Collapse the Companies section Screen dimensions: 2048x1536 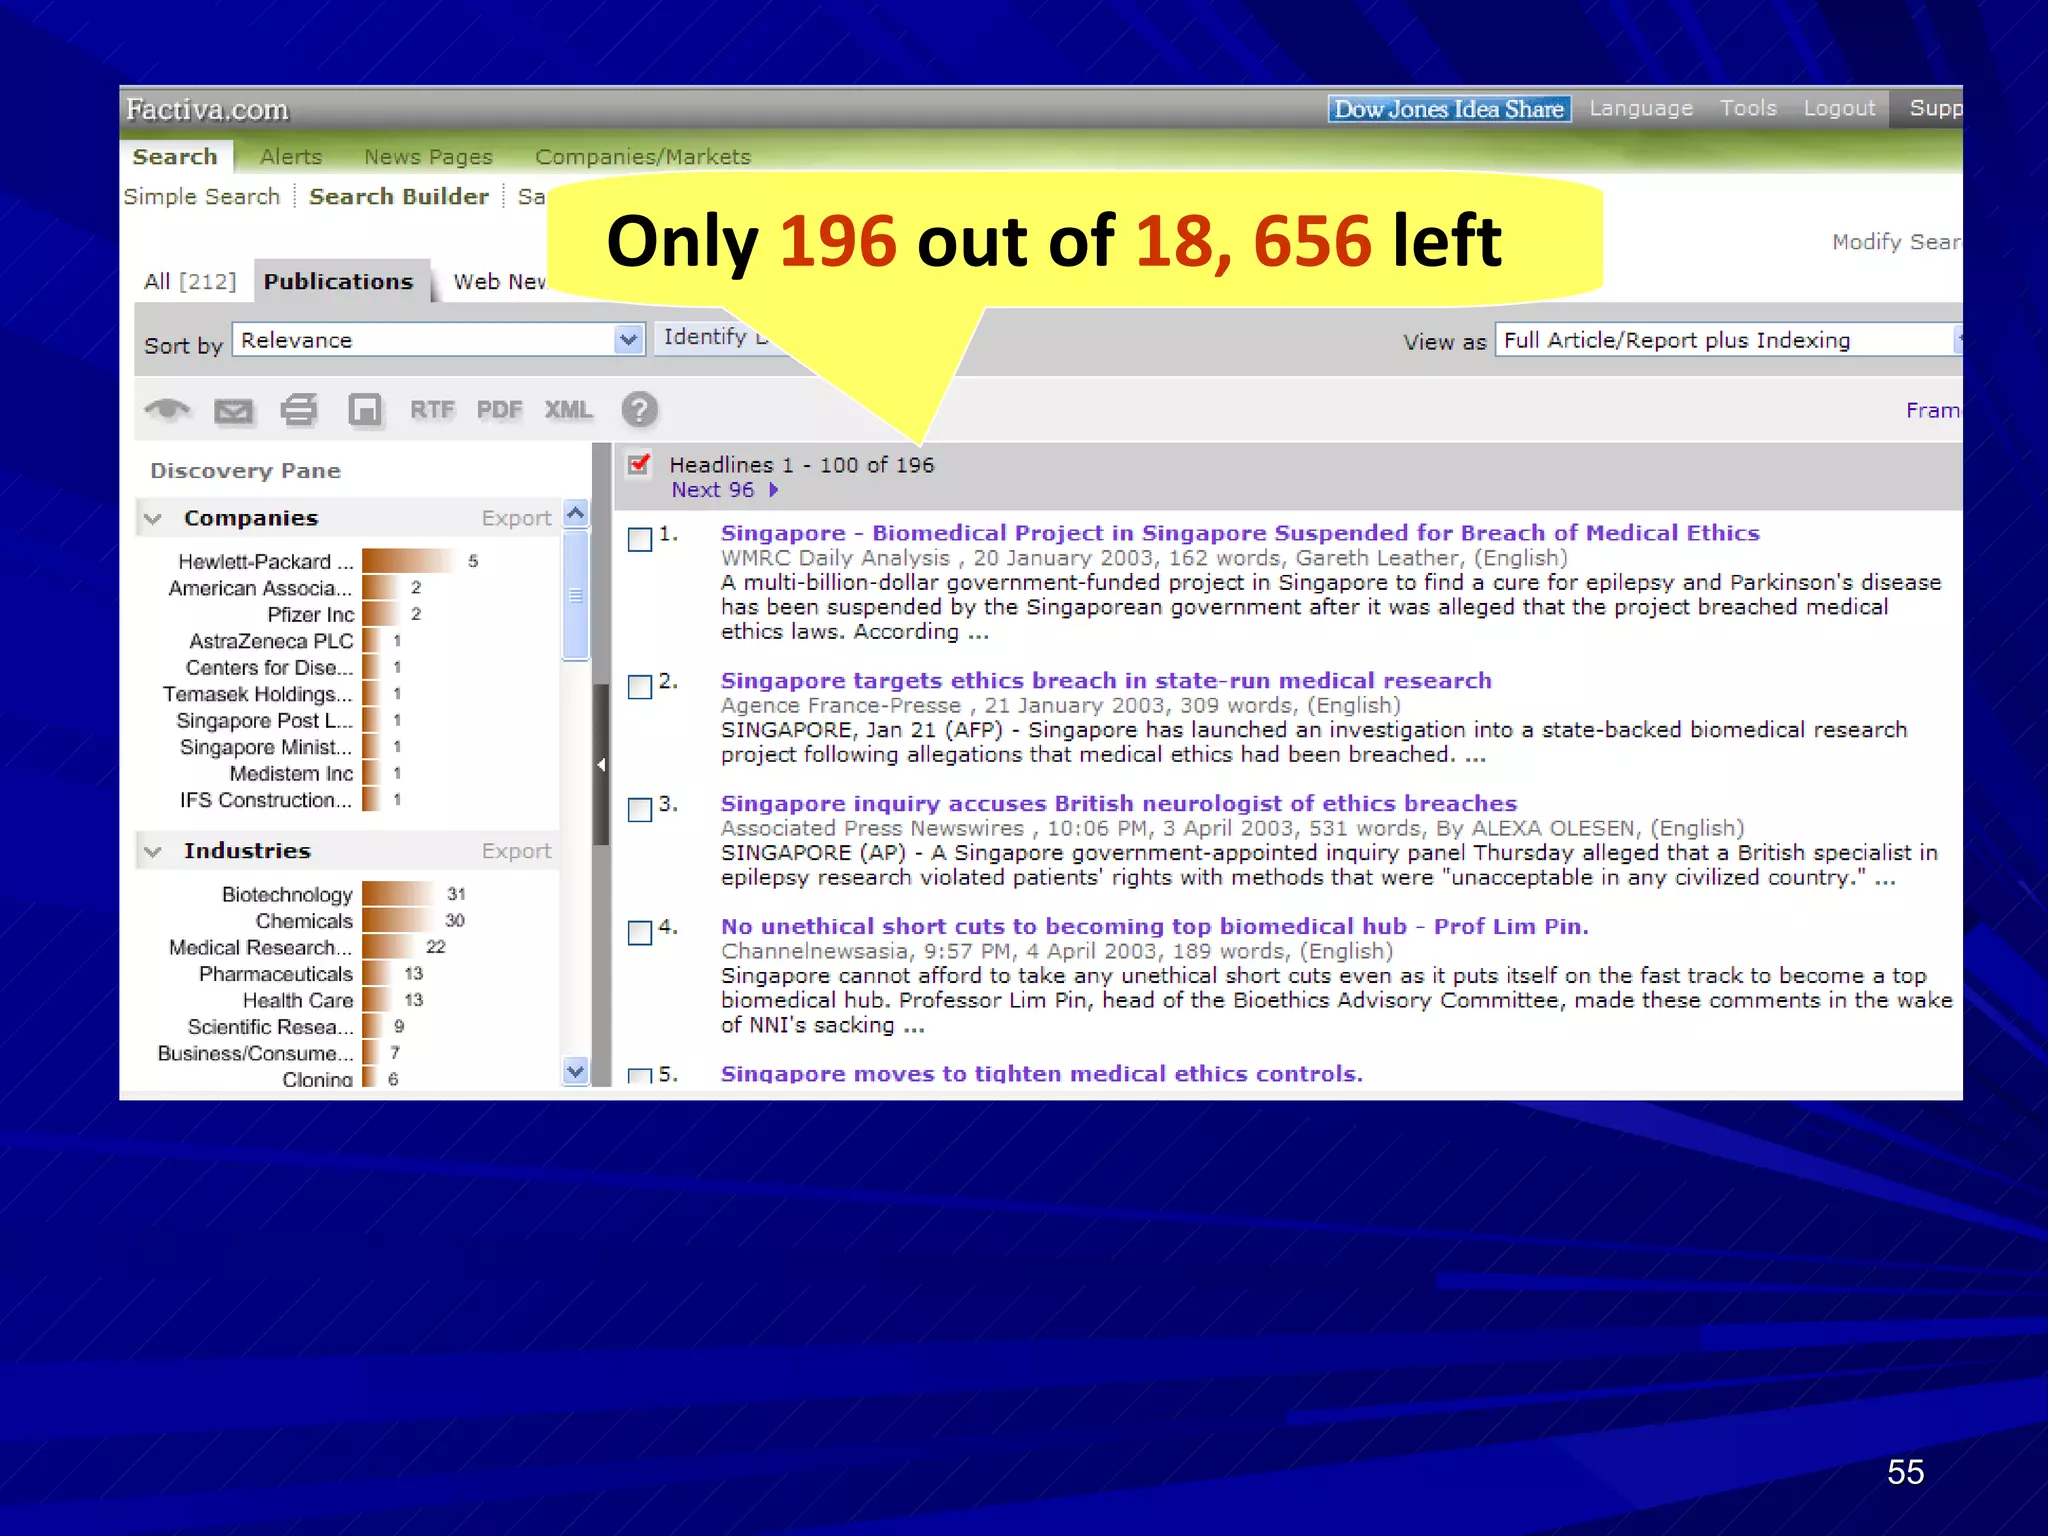coord(153,518)
